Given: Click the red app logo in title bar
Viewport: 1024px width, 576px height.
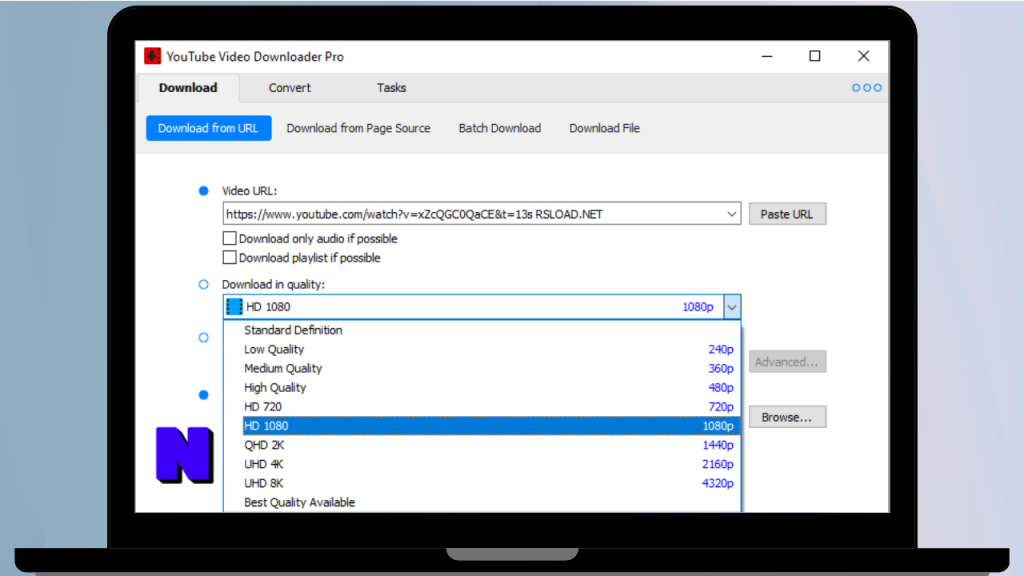Looking at the screenshot, I should 152,56.
